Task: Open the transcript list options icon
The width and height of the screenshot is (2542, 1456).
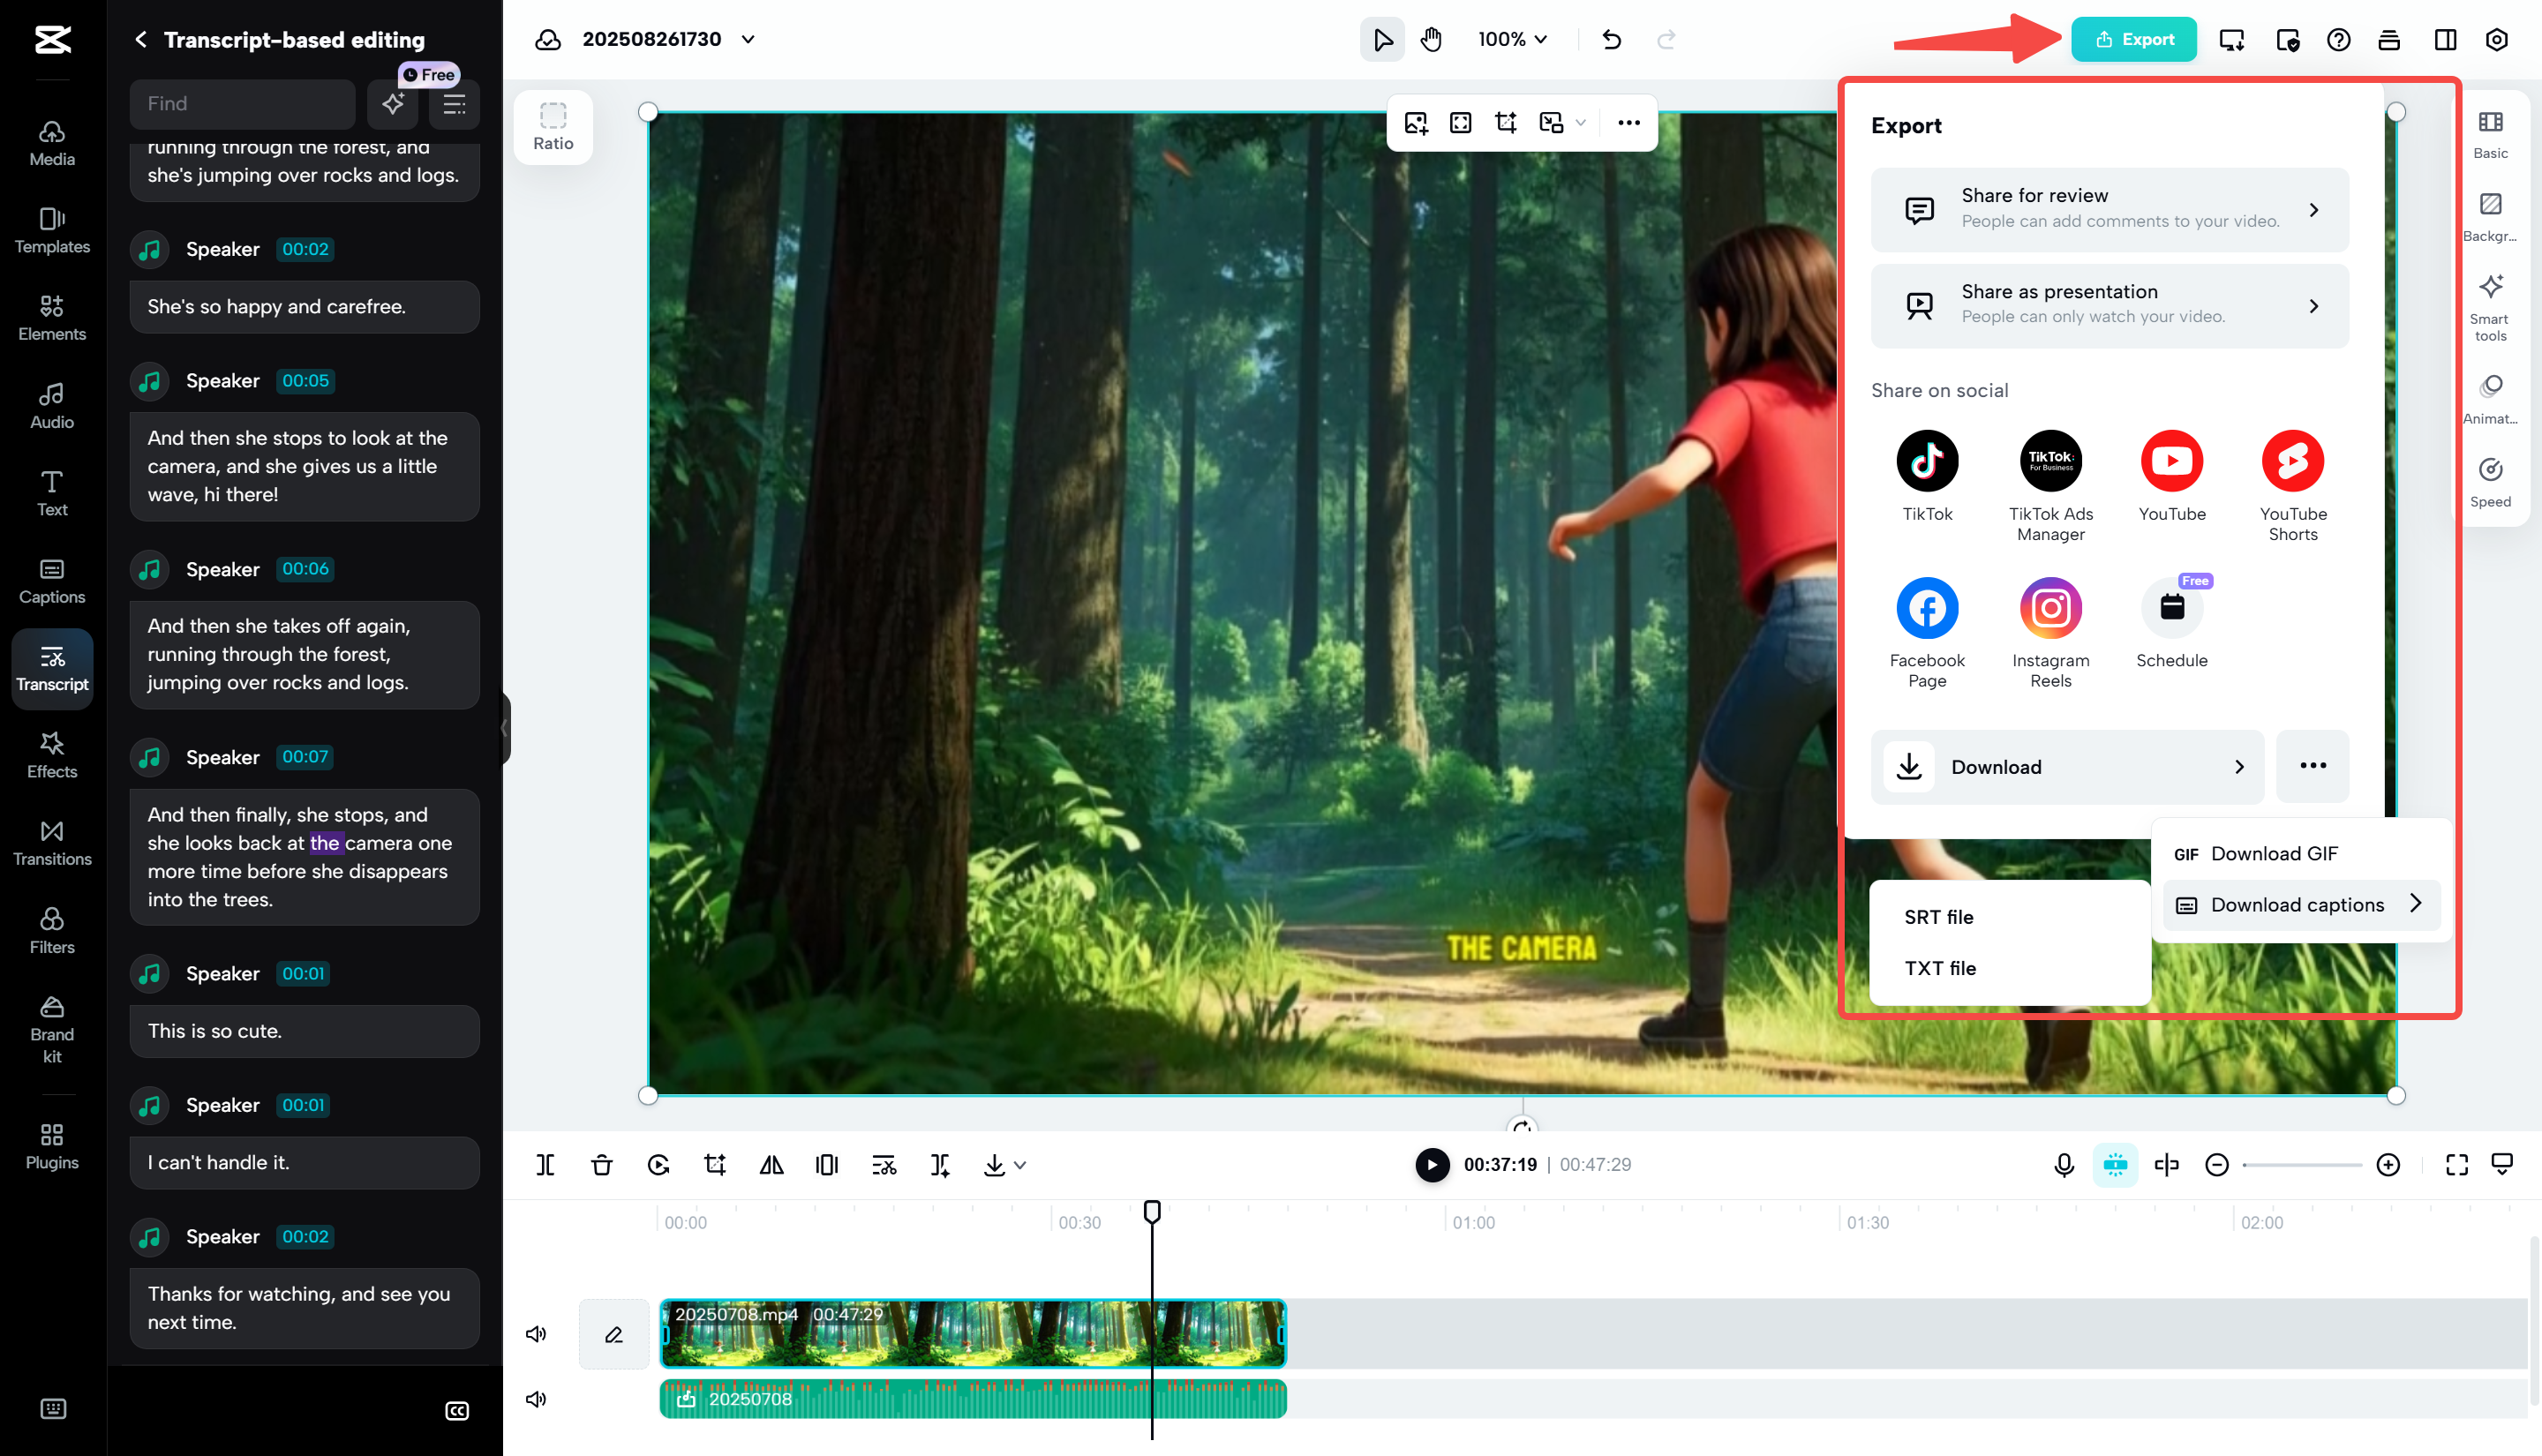Action: 454,104
